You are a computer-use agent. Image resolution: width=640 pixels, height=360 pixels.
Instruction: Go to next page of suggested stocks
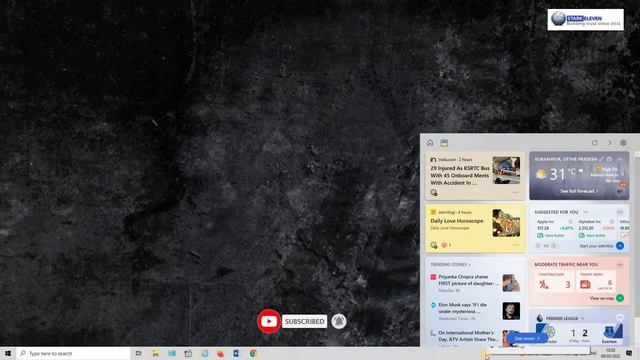pos(554,246)
